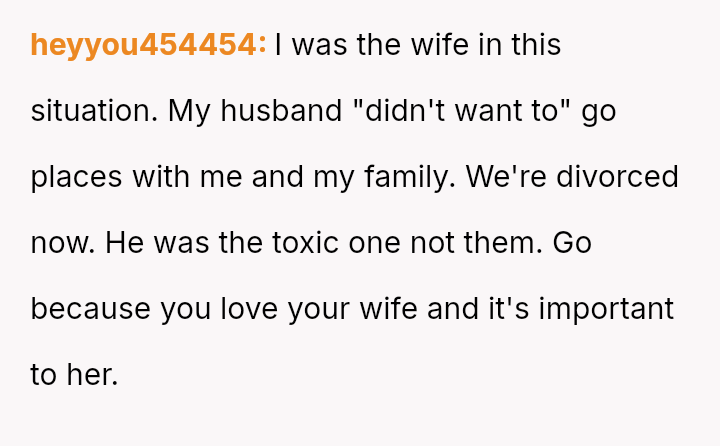This screenshot has height=446, width=720.
Task: Click the word "Go" ending the fourth line
Action: click(572, 243)
